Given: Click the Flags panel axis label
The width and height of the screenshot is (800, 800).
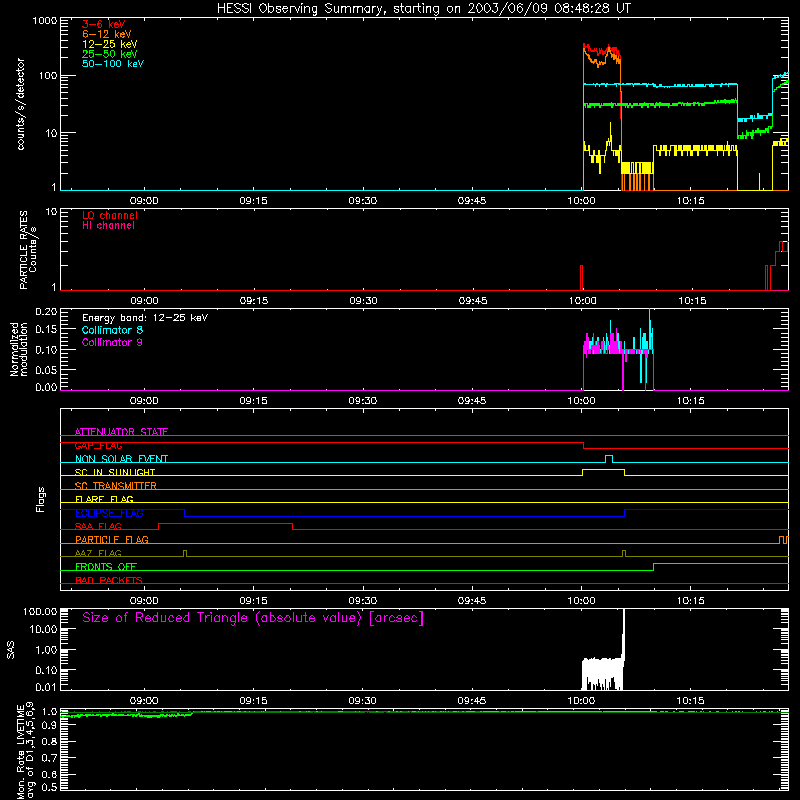Looking at the screenshot, I should click(40, 499).
